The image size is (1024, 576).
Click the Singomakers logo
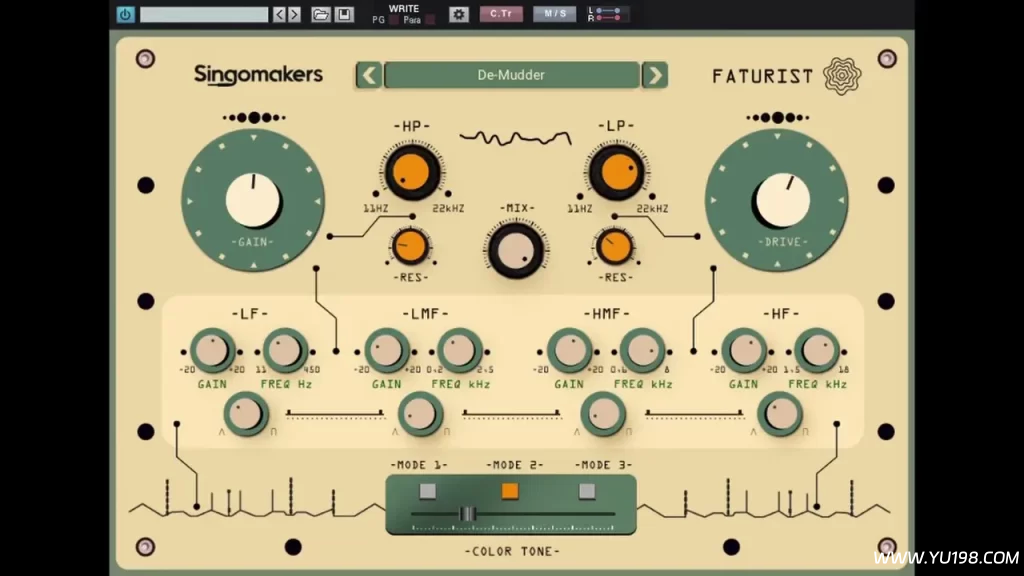pyautogui.click(x=258, y=74)
